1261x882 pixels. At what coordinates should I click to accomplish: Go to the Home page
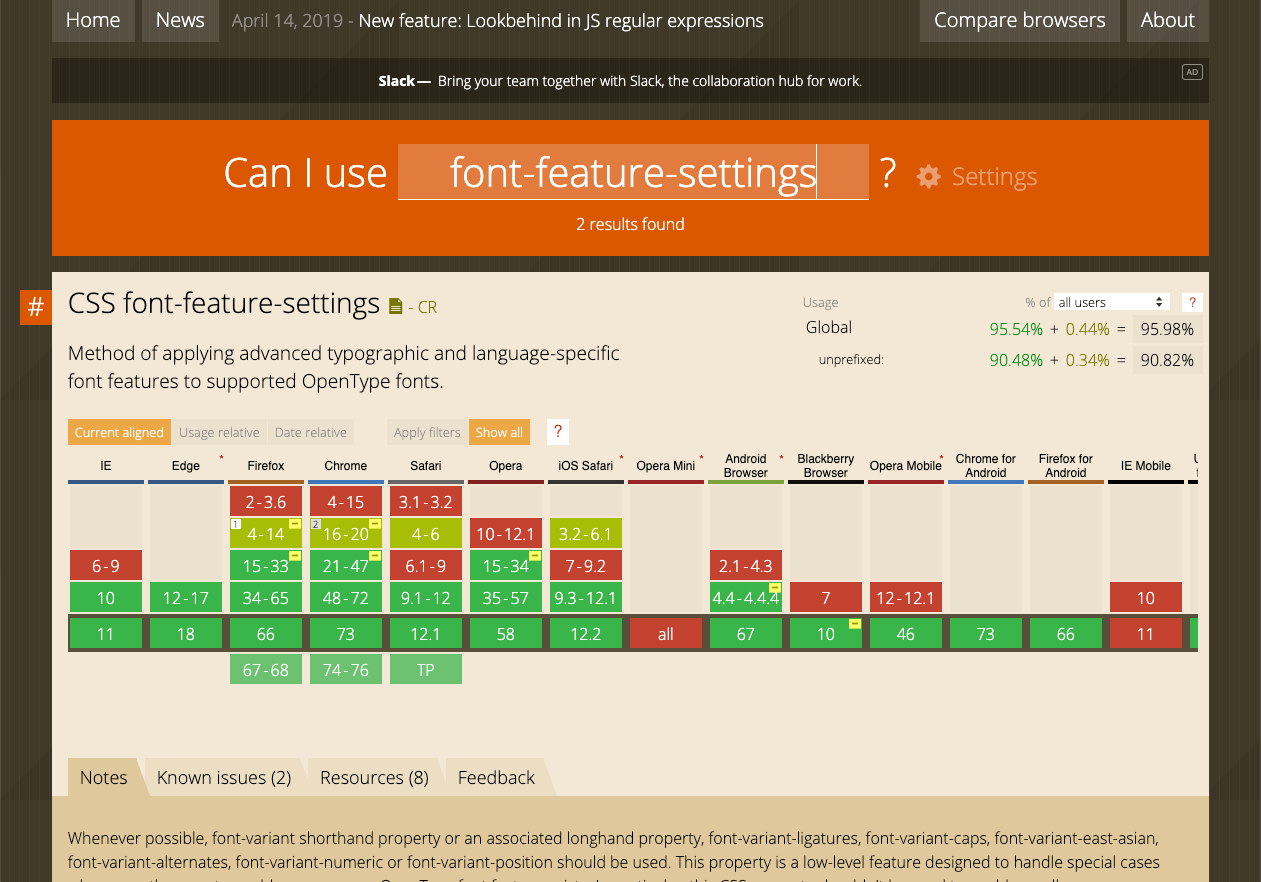pyautogui.click(x=93, y=20)
